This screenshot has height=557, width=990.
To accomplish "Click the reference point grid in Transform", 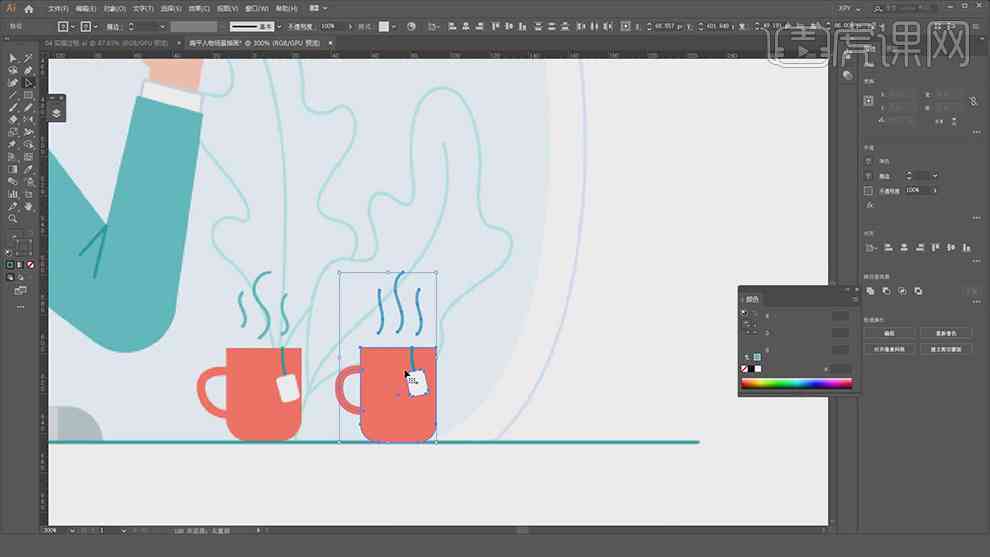I will [869, 100].
